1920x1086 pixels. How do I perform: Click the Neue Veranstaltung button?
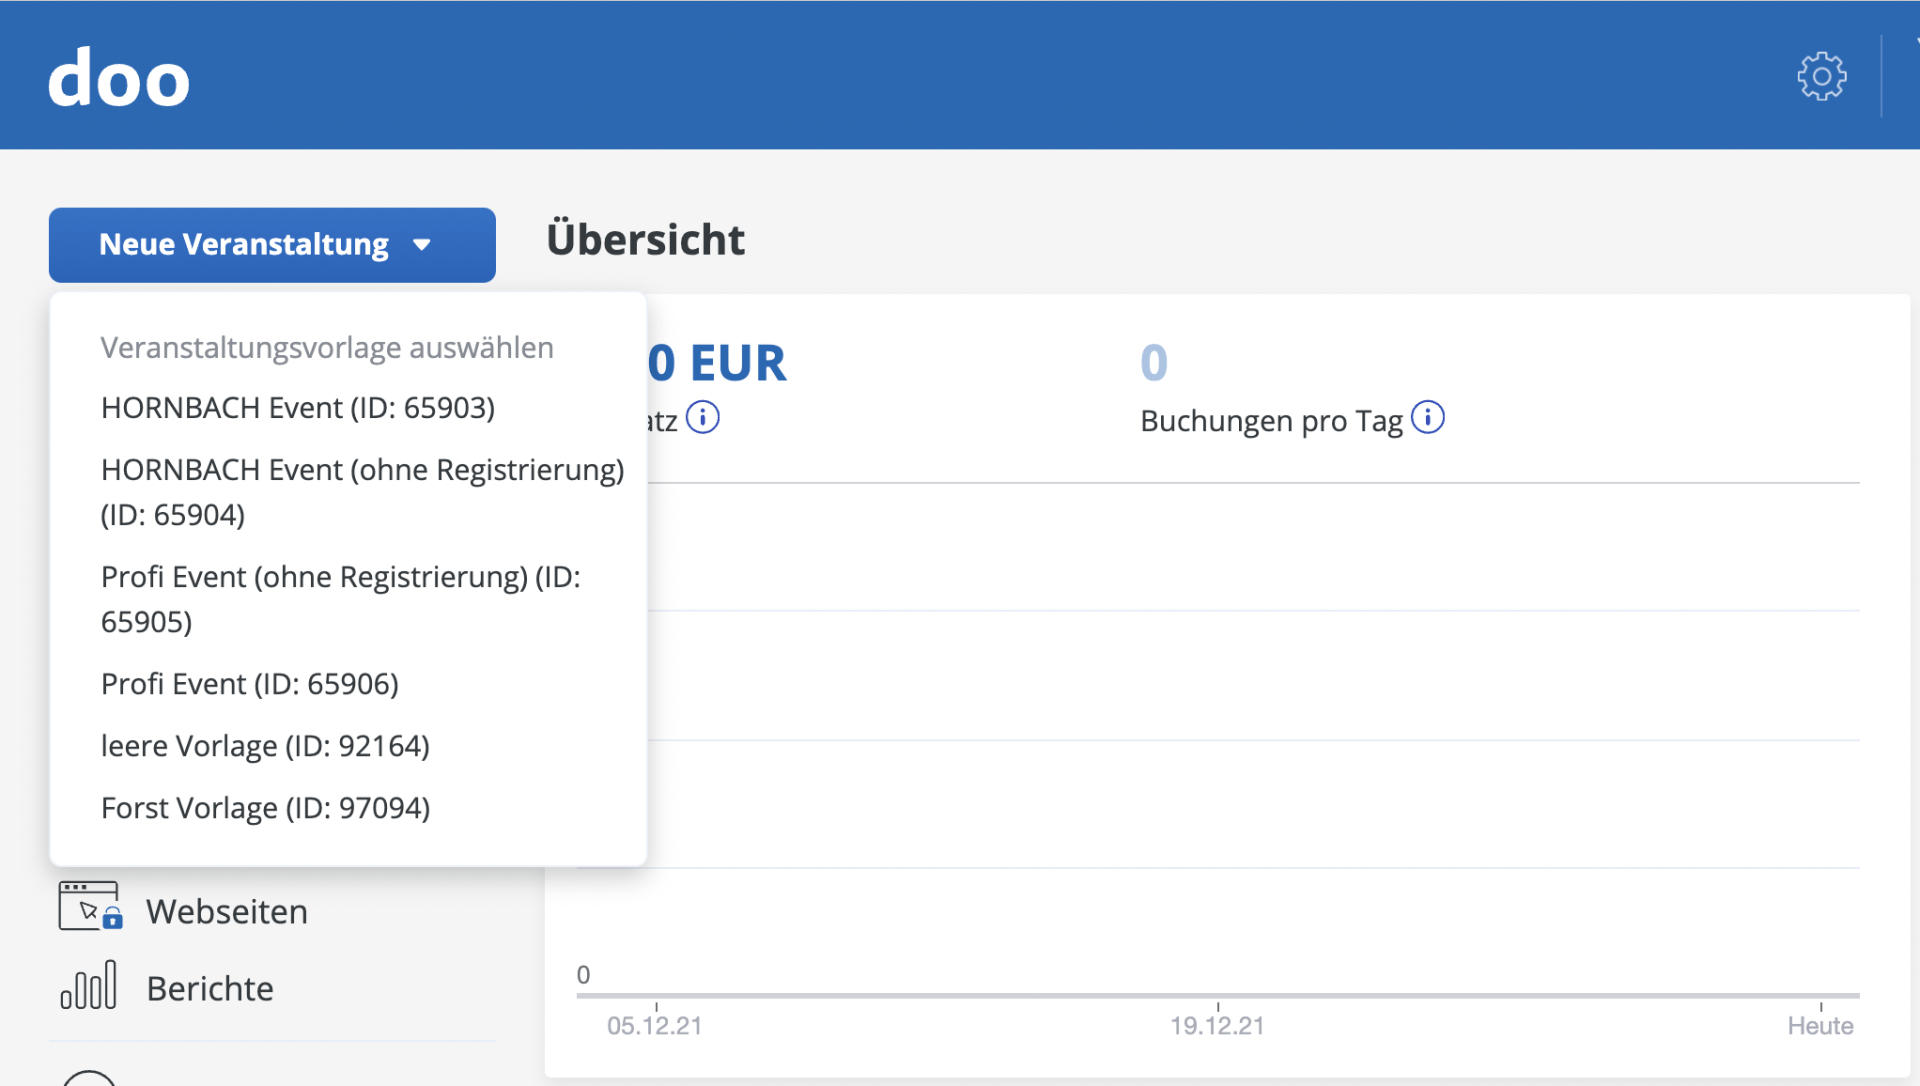point(245,245)
